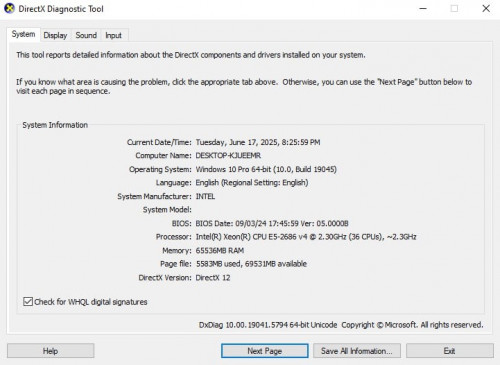Screen dimensions: 500x365
Task: Select the System tab
Action: coord(23,34)
